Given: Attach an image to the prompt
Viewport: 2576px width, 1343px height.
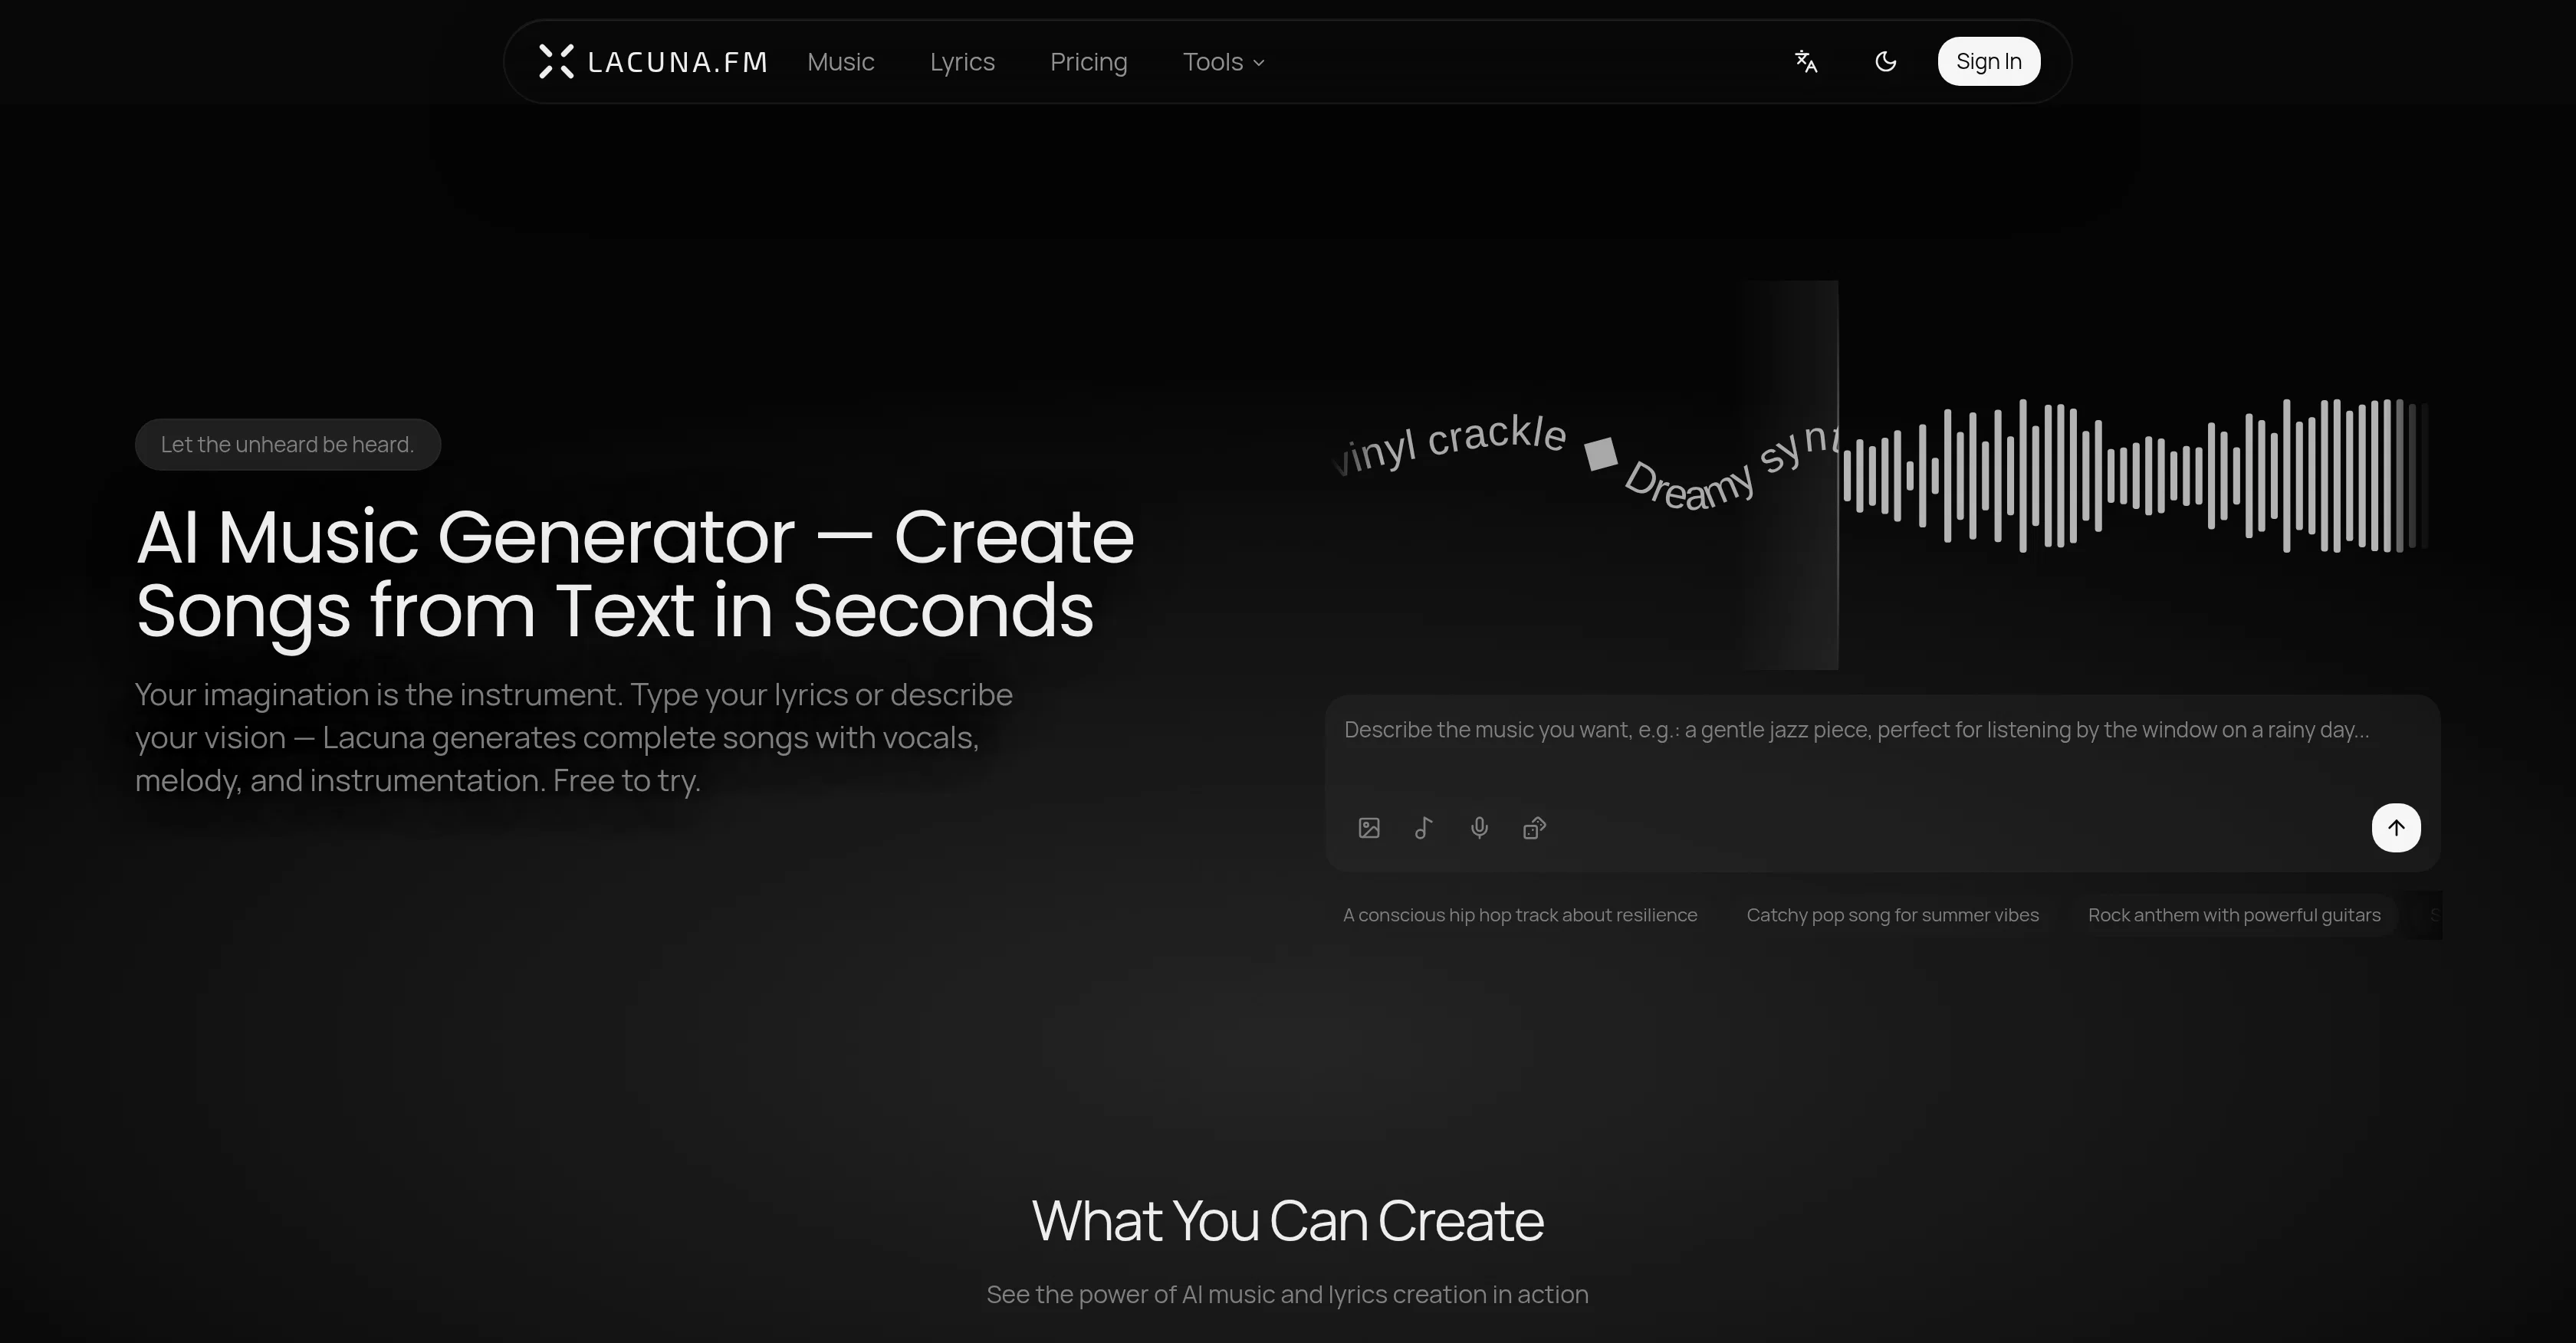Looking at the screenshot, I should pyautogui.click(x=1369, y=828).
